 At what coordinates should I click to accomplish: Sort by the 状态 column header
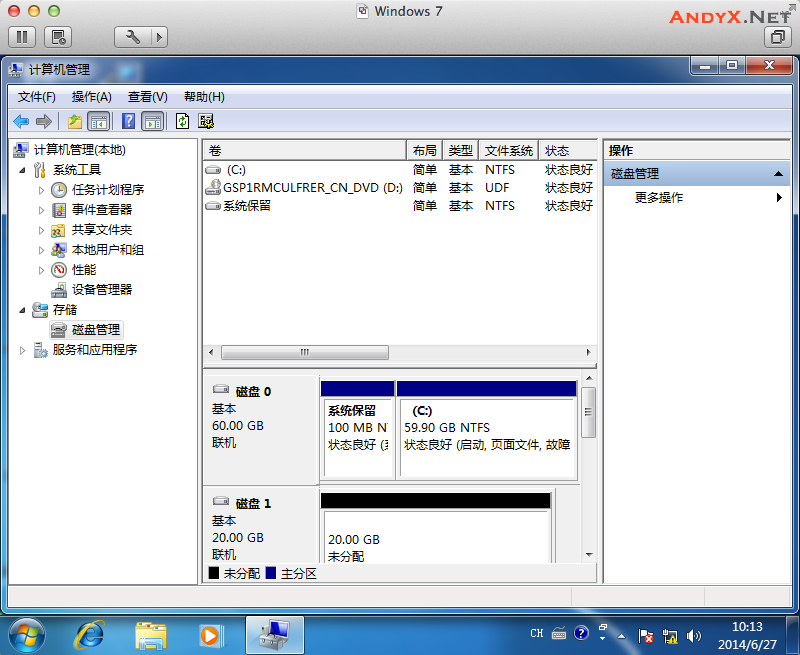tap(567, 150)
